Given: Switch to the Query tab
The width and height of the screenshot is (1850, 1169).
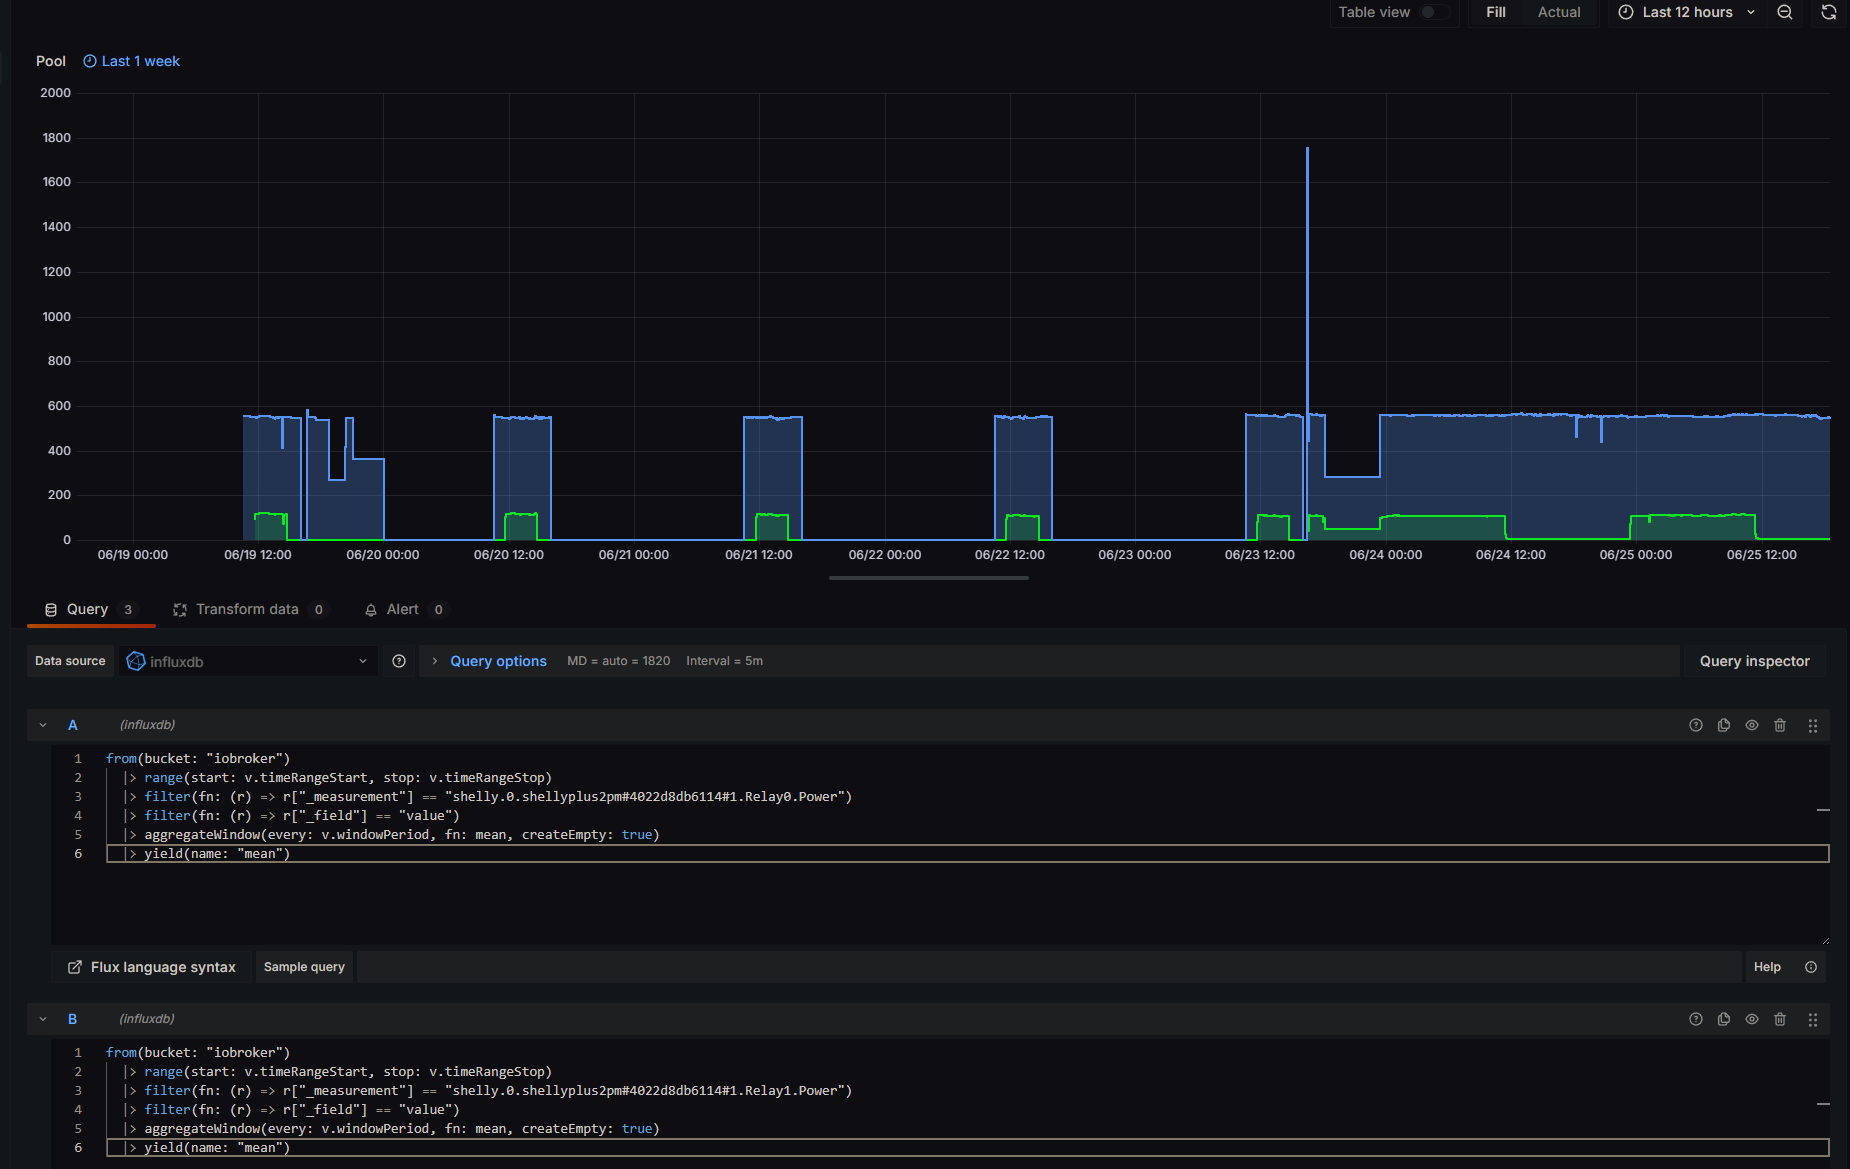Looking at the screenshot, I should coord(90,609).
